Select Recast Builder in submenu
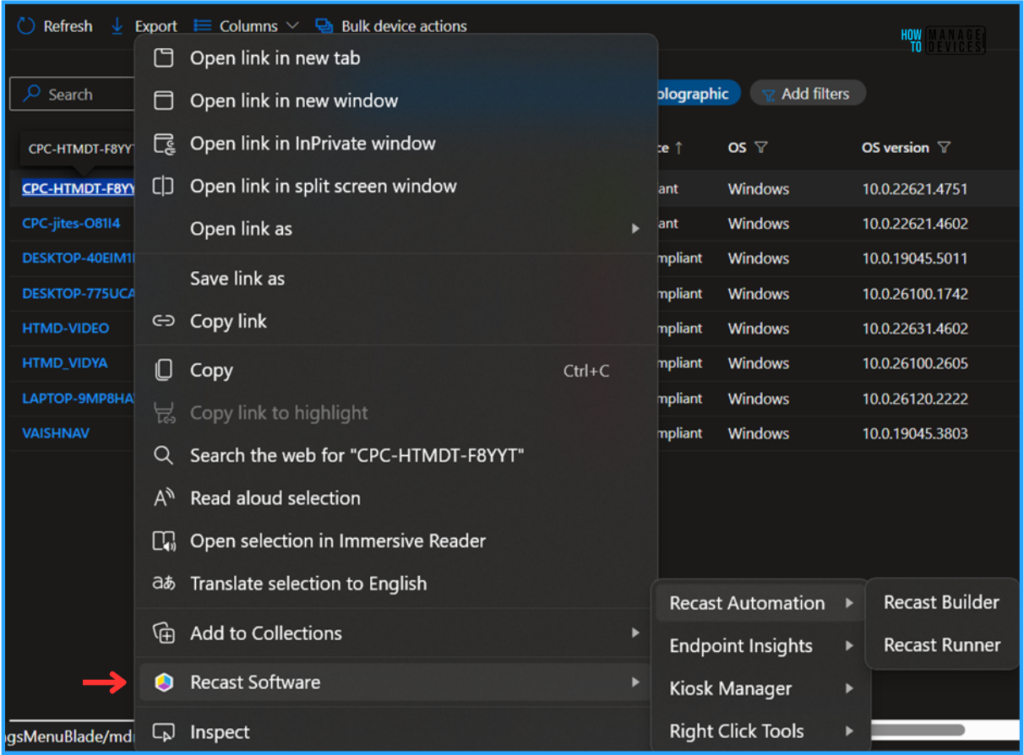 (x=941, y=602)
